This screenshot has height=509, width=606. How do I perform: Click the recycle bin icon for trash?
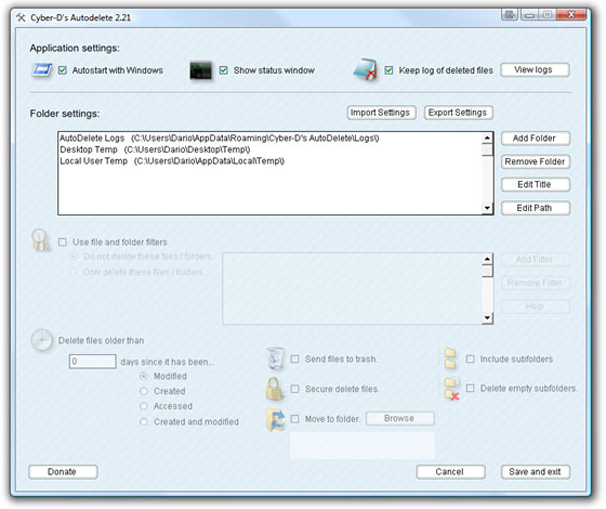[x=276, y=359]
